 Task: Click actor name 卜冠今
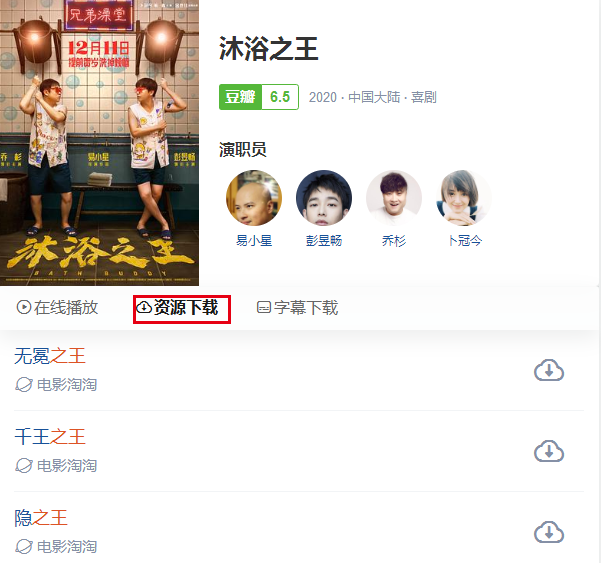coord(465,241)
